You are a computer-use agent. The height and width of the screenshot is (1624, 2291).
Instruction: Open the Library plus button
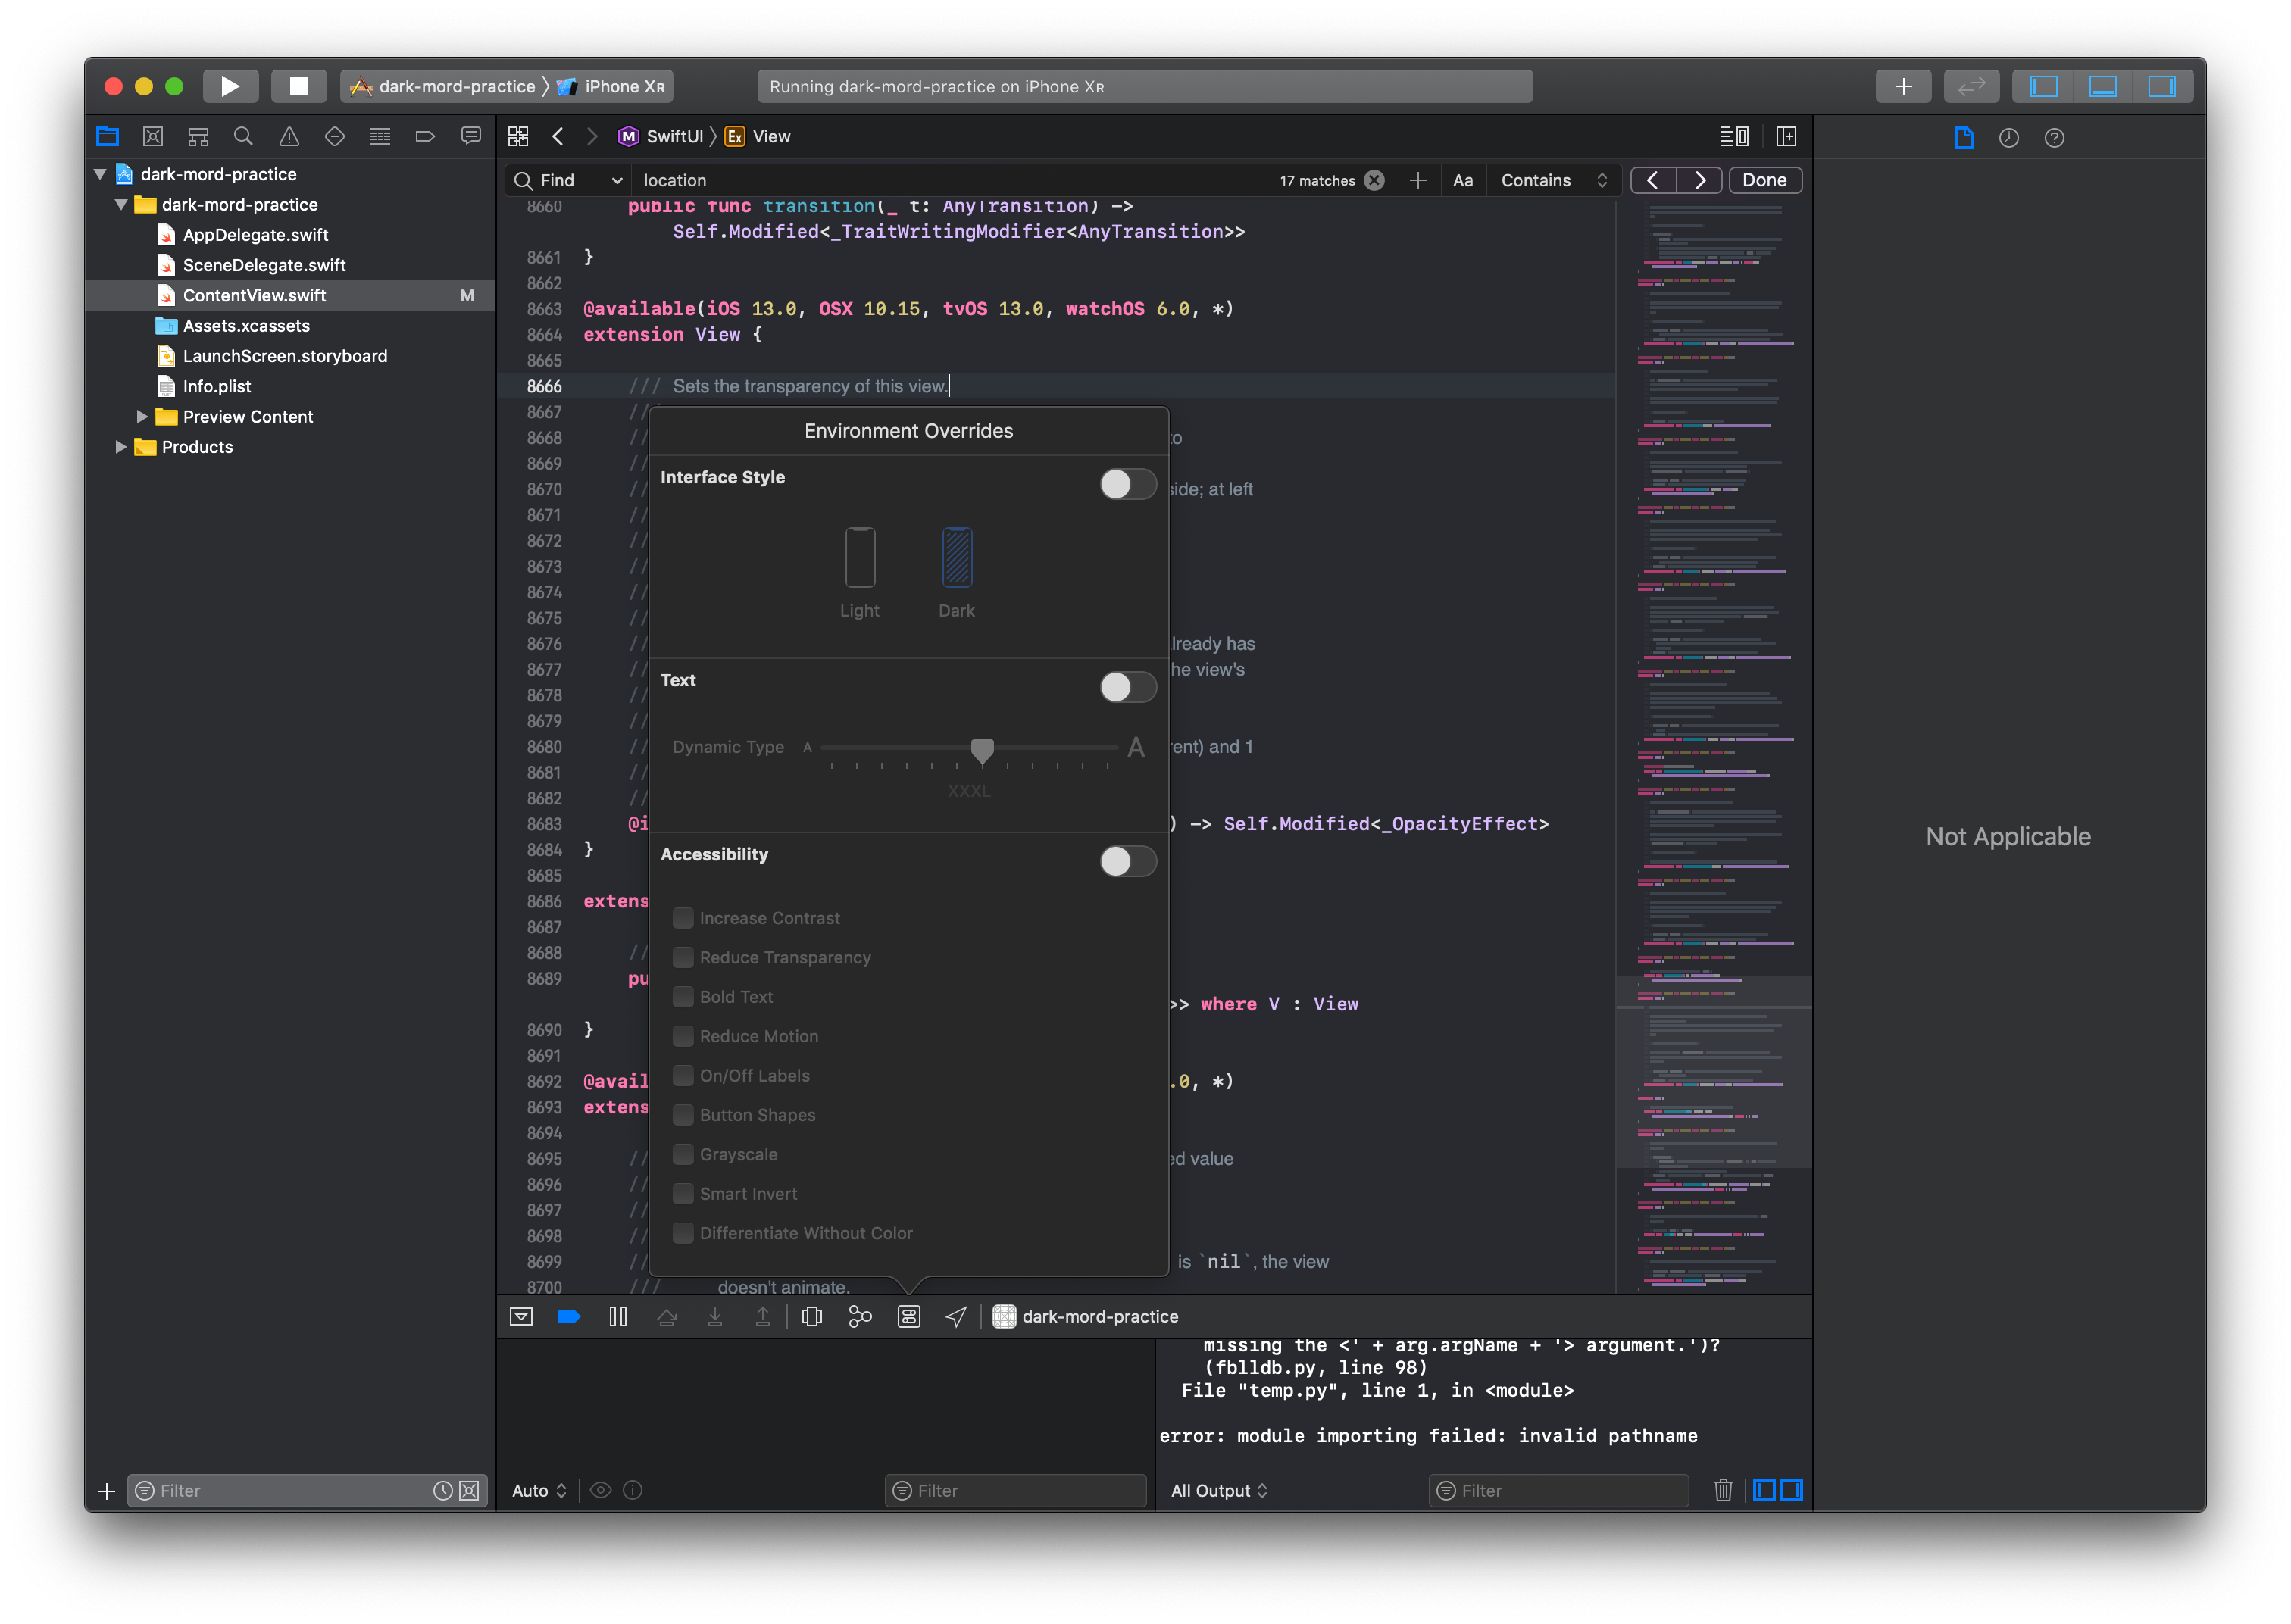(x=1903, y=86)
